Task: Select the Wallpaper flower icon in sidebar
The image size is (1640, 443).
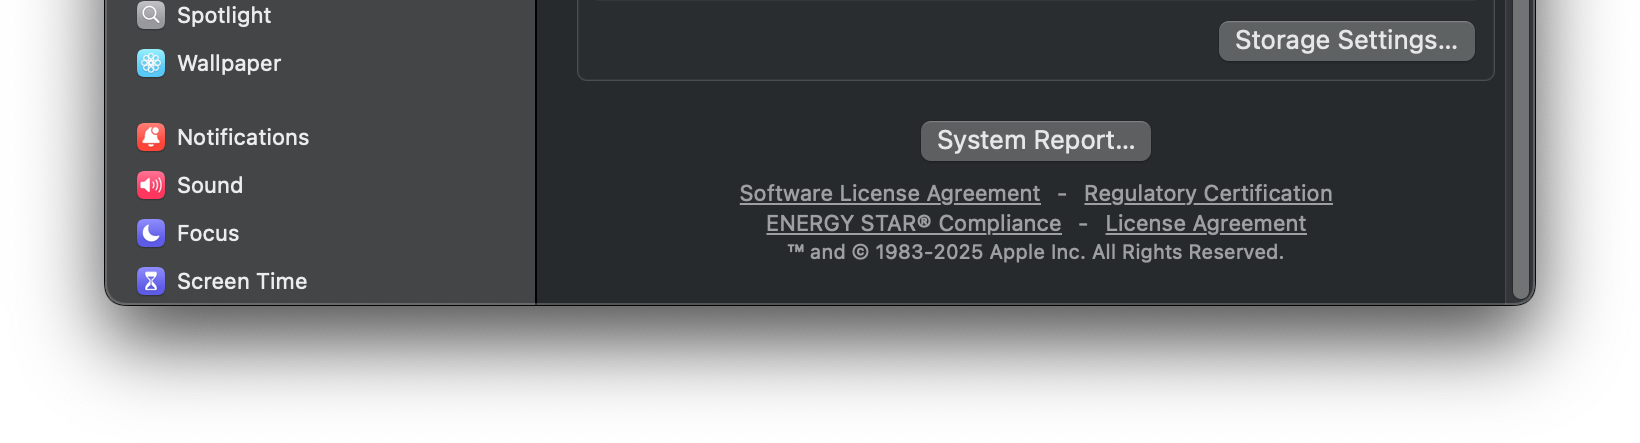Action: [151, 63]
